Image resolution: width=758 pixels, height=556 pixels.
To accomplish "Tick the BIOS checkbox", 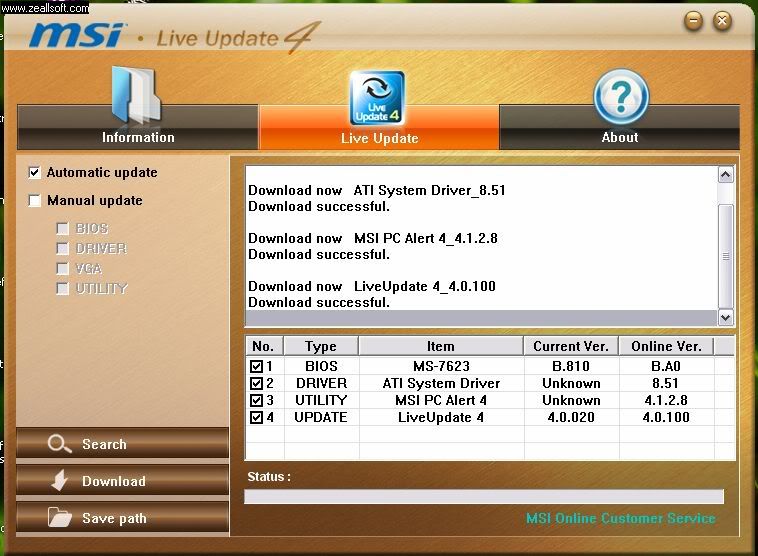I will 62,228.
